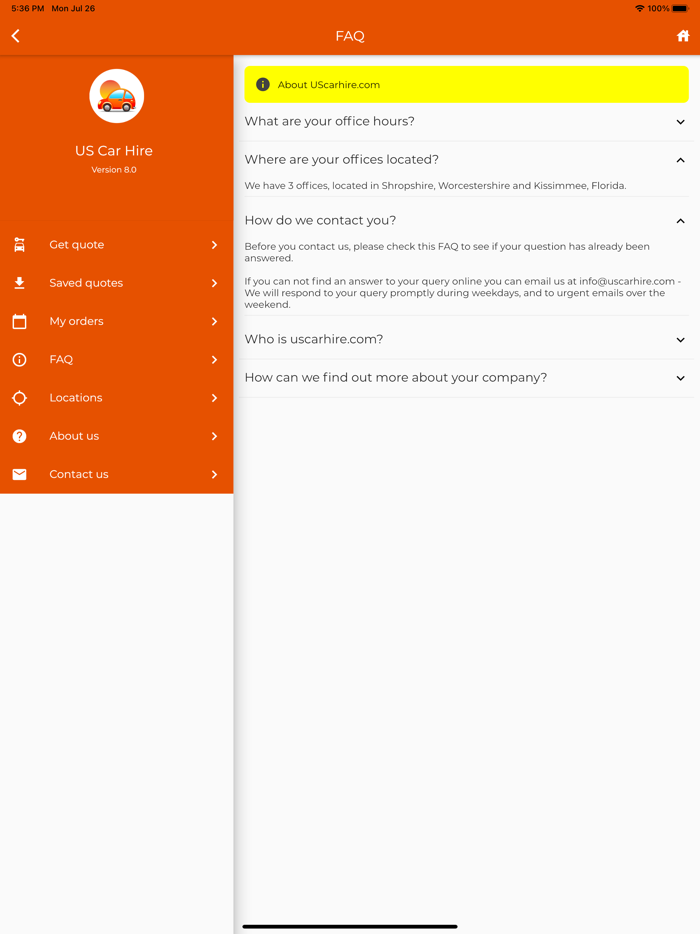Click the My orders calendar icon
The height and width of the screenshot is (934, 700).
[x=20, y=321]
